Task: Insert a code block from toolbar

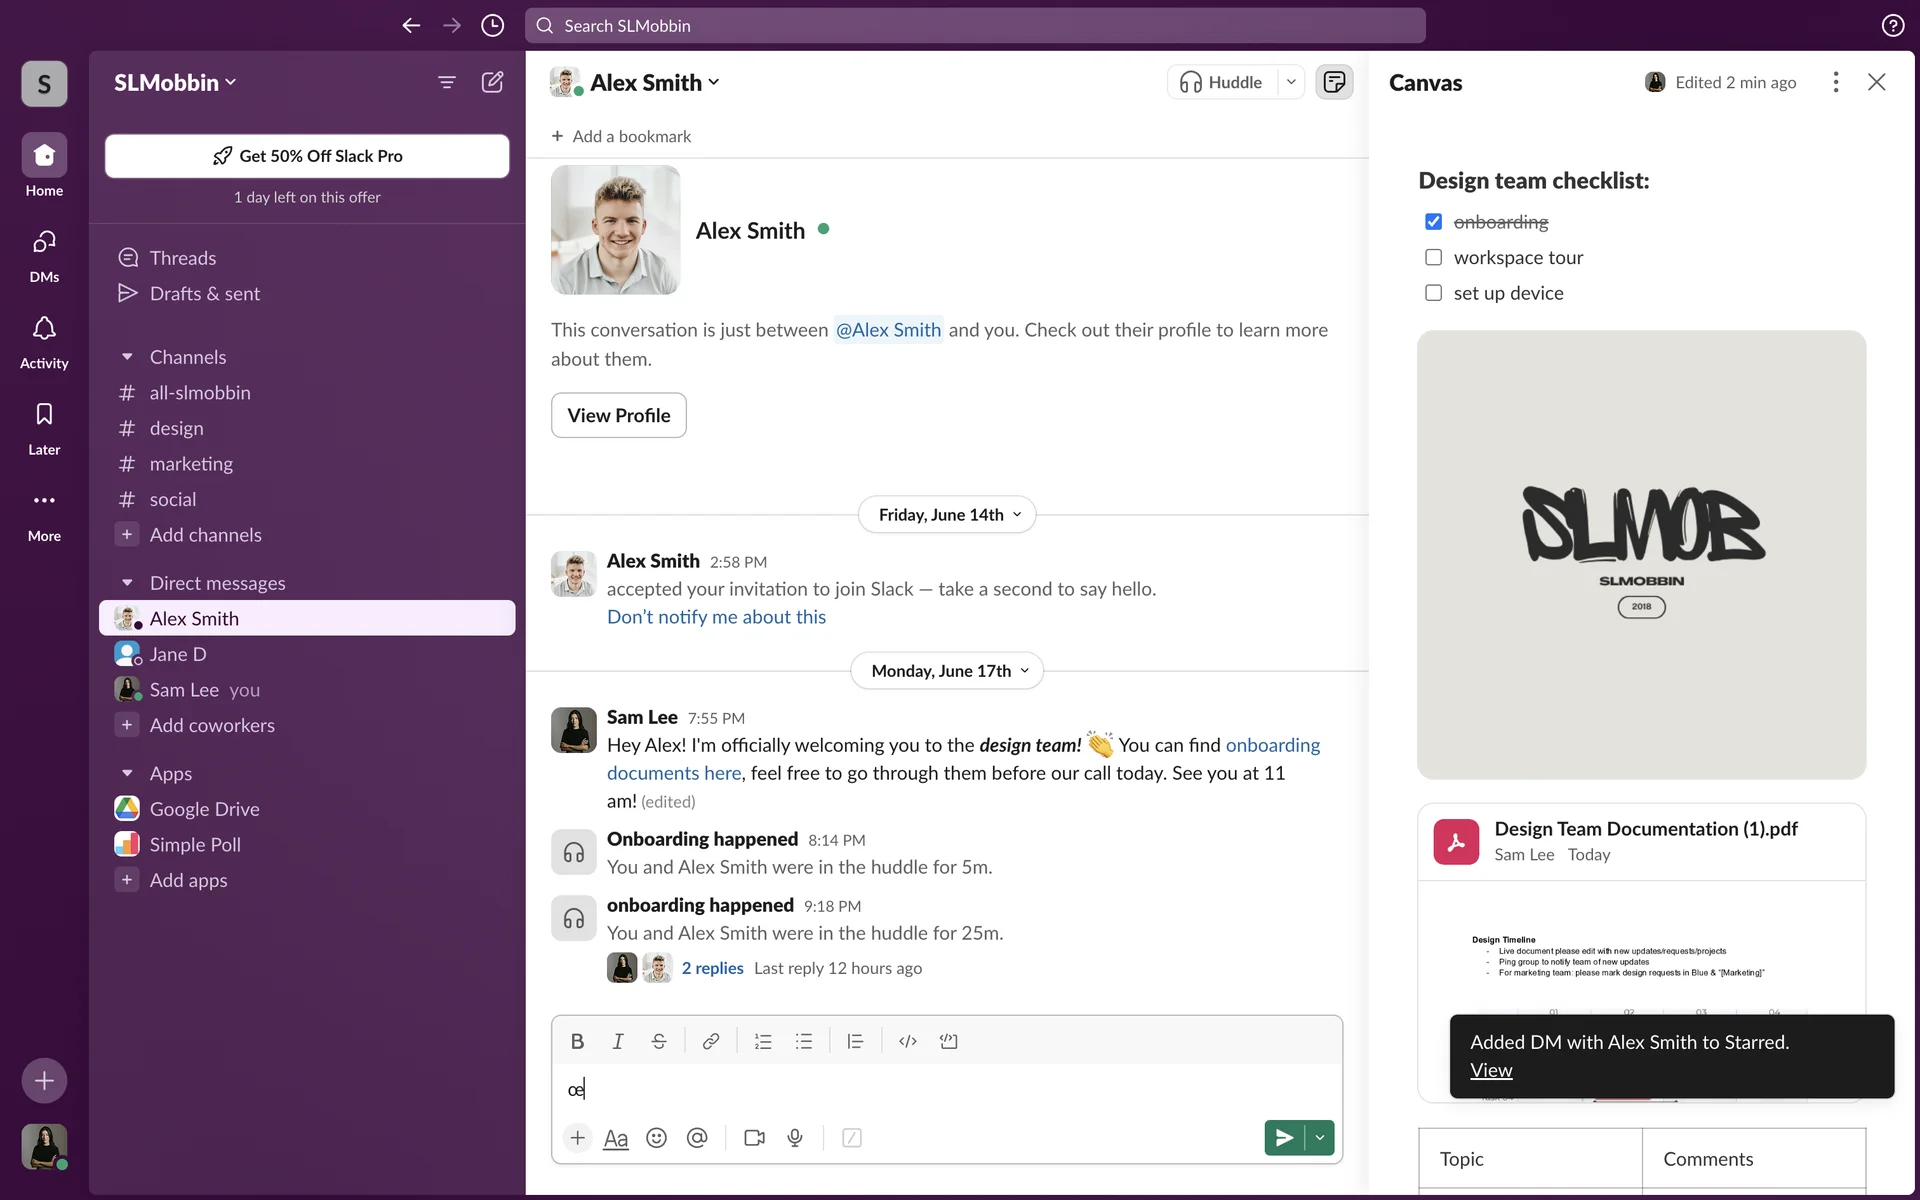Action: pos(948,1041)
